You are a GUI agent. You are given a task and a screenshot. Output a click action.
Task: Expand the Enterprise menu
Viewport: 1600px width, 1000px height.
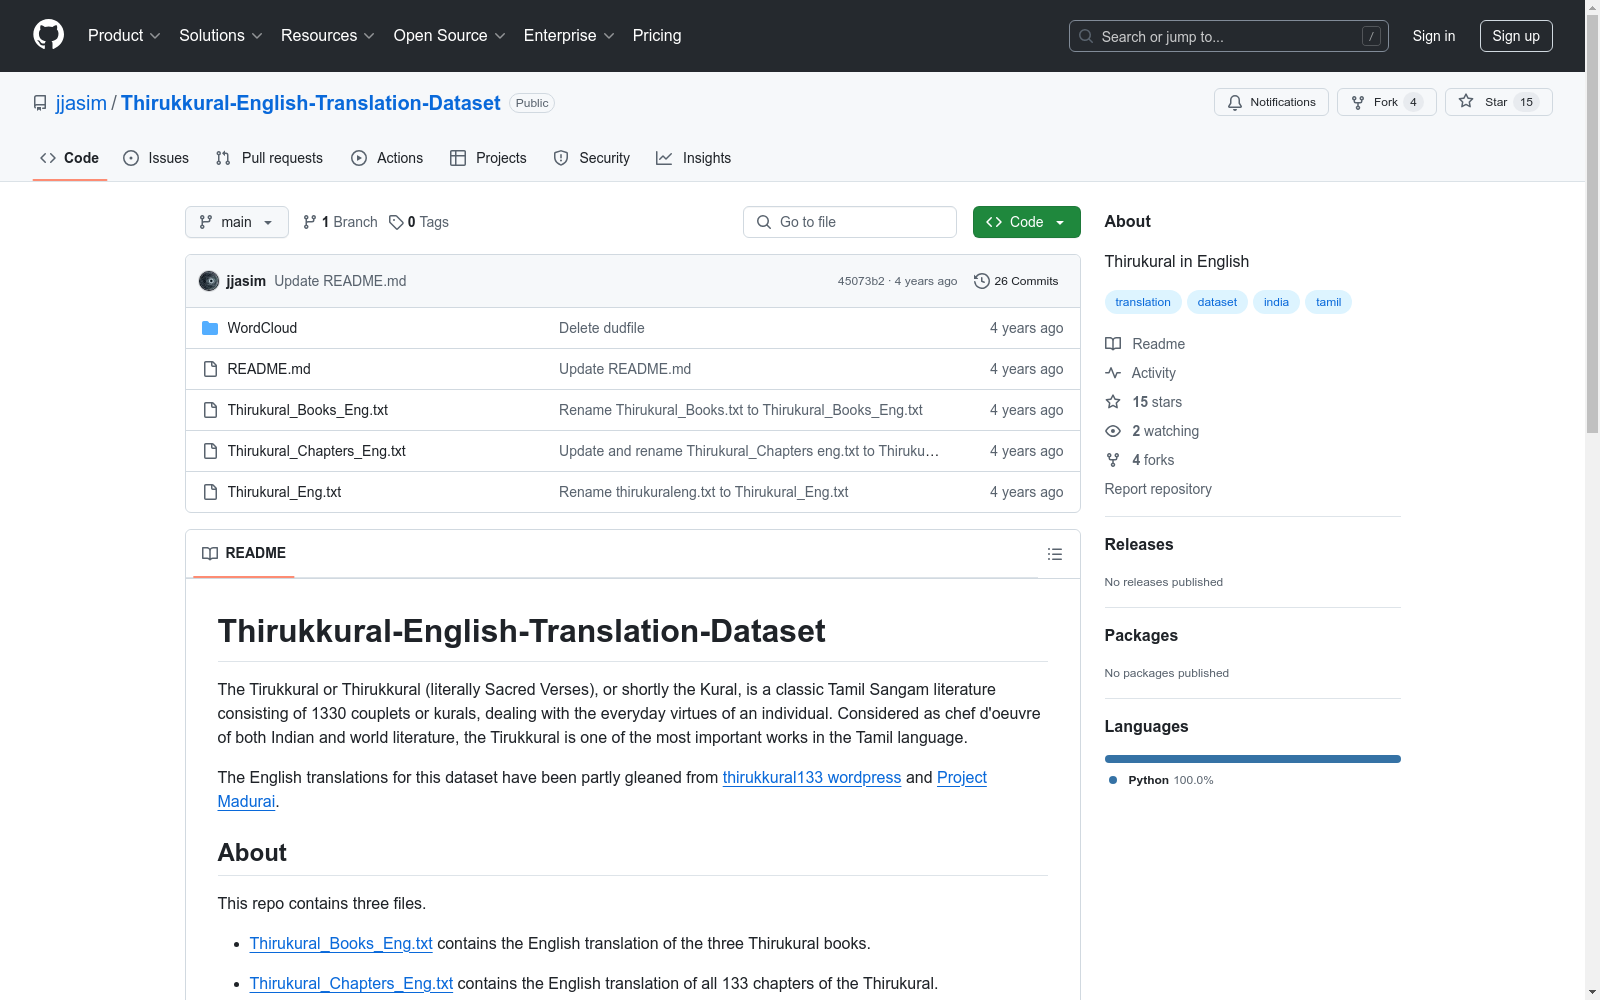(x=569, y=35)
